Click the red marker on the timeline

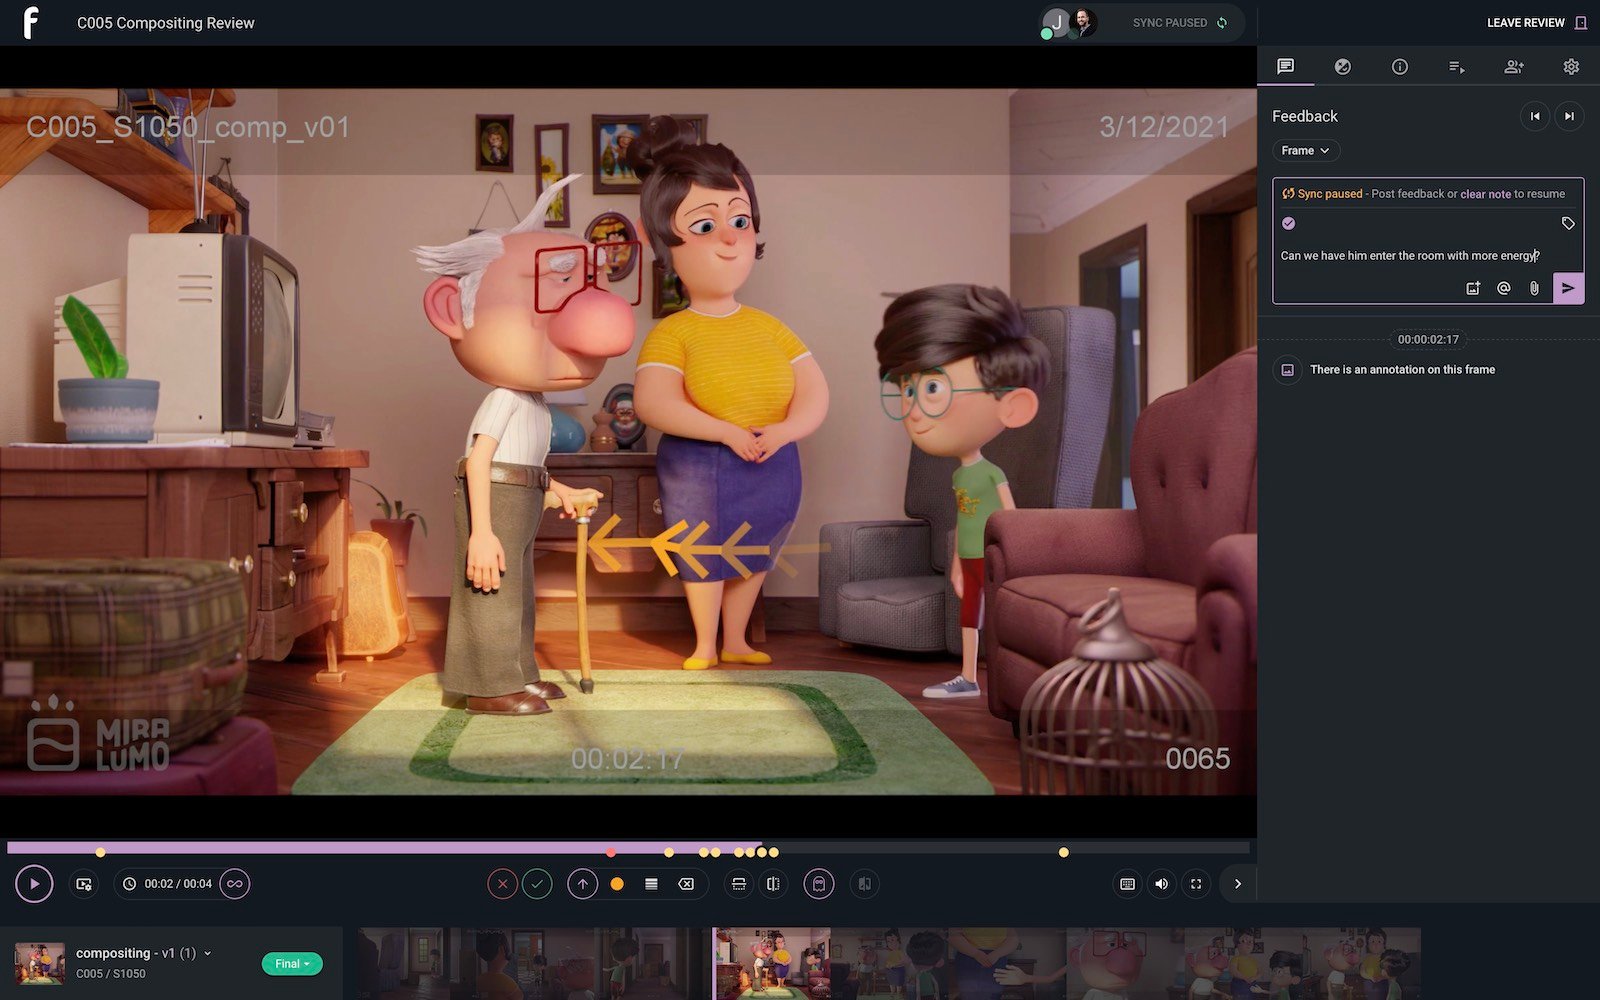tap(611, 853)
